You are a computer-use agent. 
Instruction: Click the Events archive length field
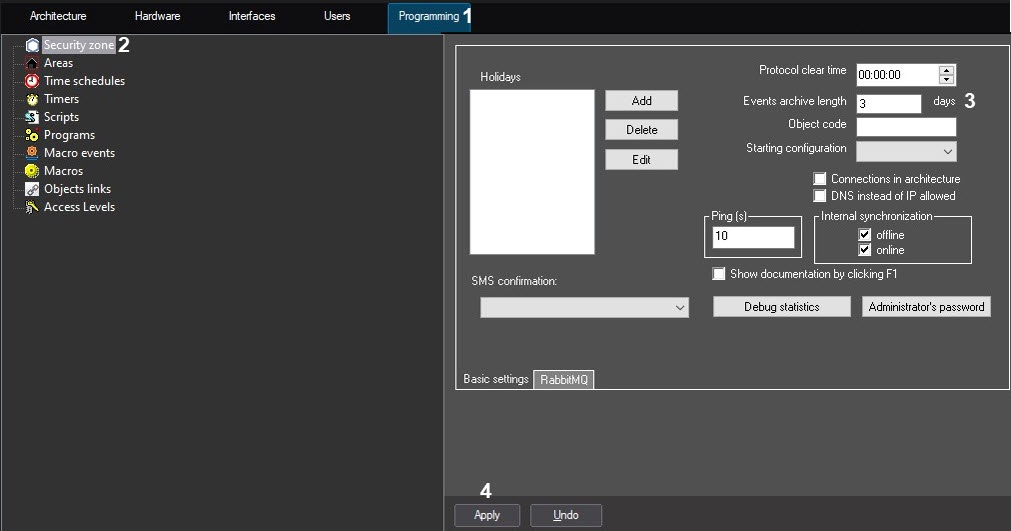click(x=888, y=103)
